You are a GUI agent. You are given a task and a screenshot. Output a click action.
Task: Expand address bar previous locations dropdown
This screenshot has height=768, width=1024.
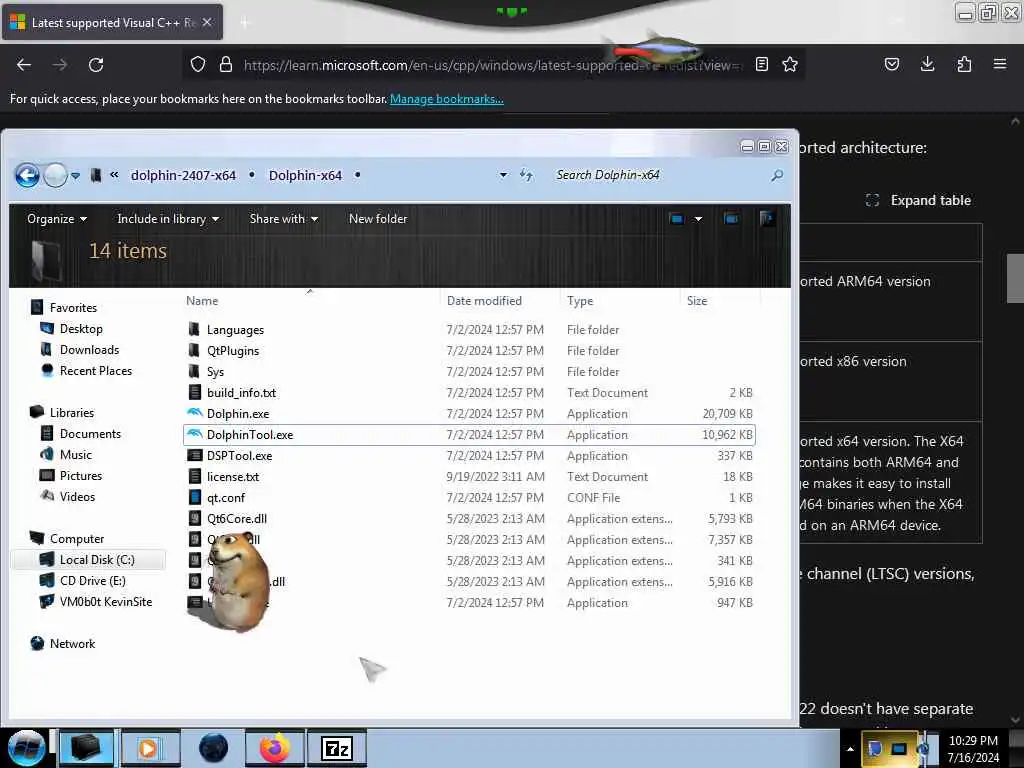click(x=503, y=175)
